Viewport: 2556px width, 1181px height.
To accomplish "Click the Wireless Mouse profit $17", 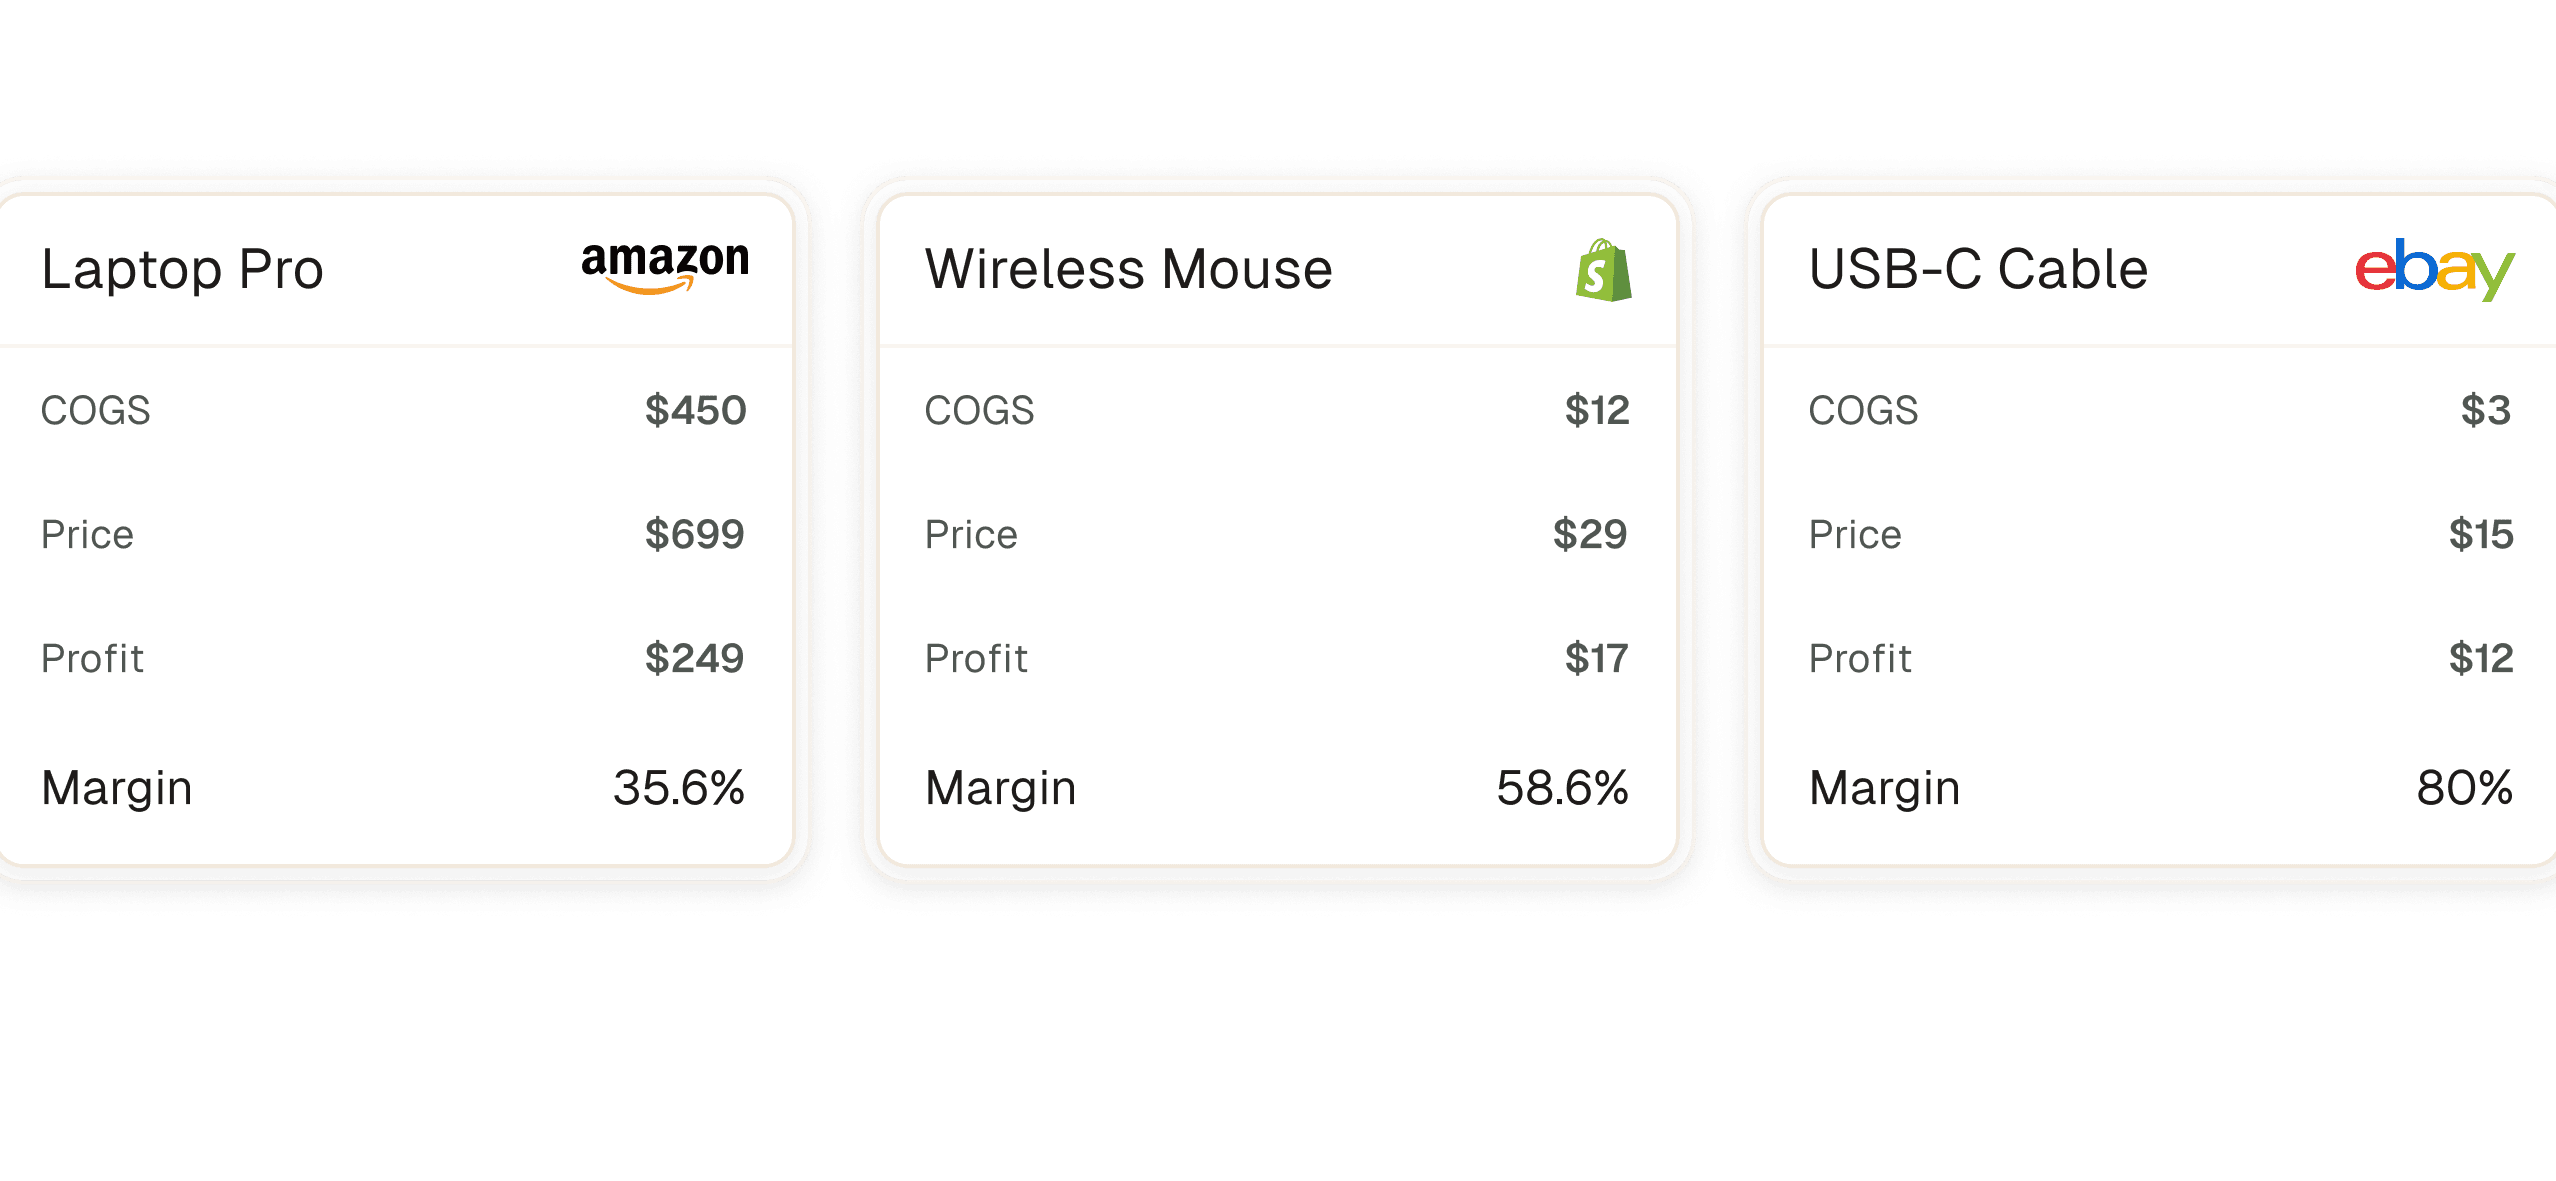I will (1596, 658).
